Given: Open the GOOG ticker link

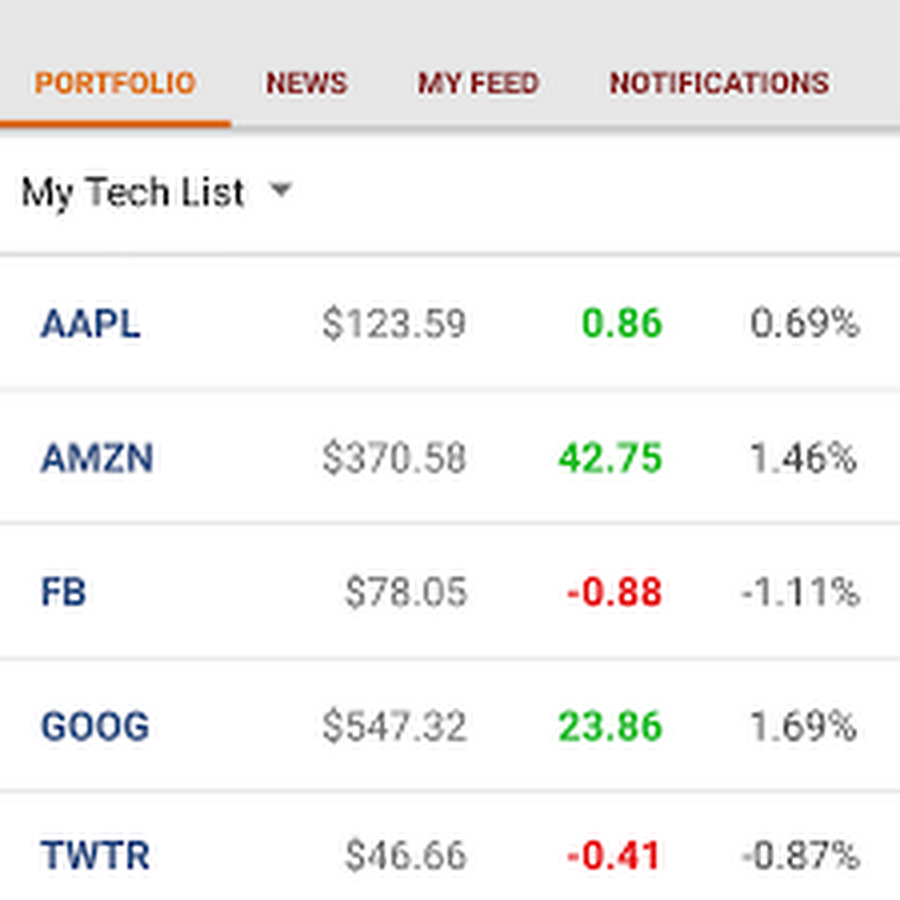Looking at the screenshot, I should pos(95,726).
